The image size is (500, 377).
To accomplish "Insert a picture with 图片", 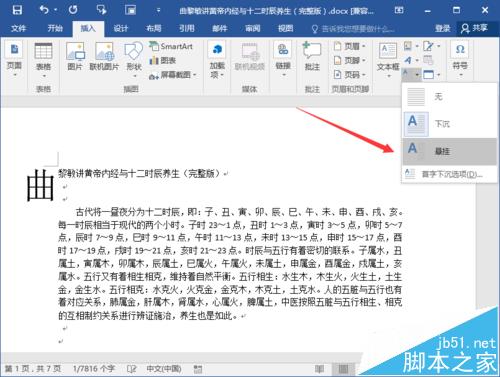I will click(x=75, y=57).
